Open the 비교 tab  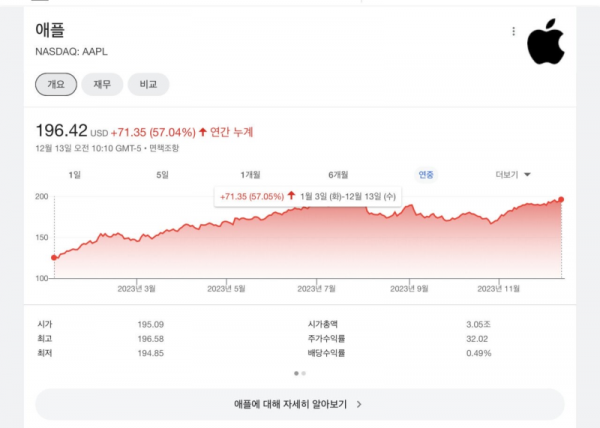point(148,85)
